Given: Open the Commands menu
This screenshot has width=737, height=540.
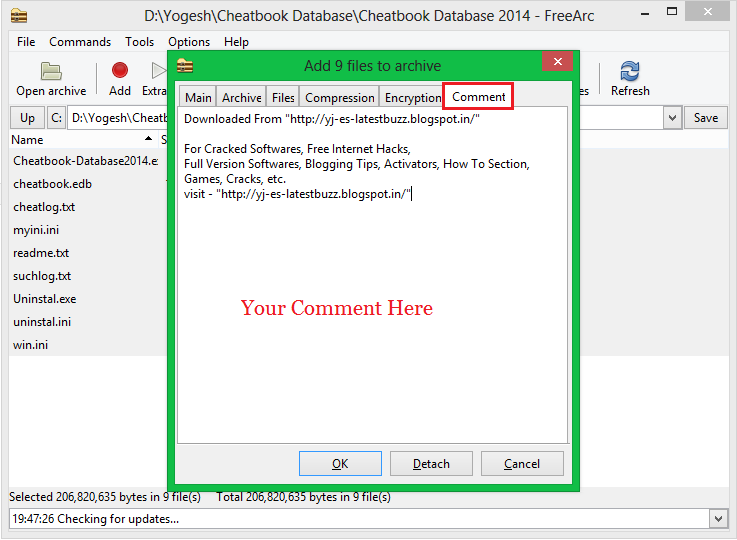Looking at the screenshot, I should coord(80,42).
